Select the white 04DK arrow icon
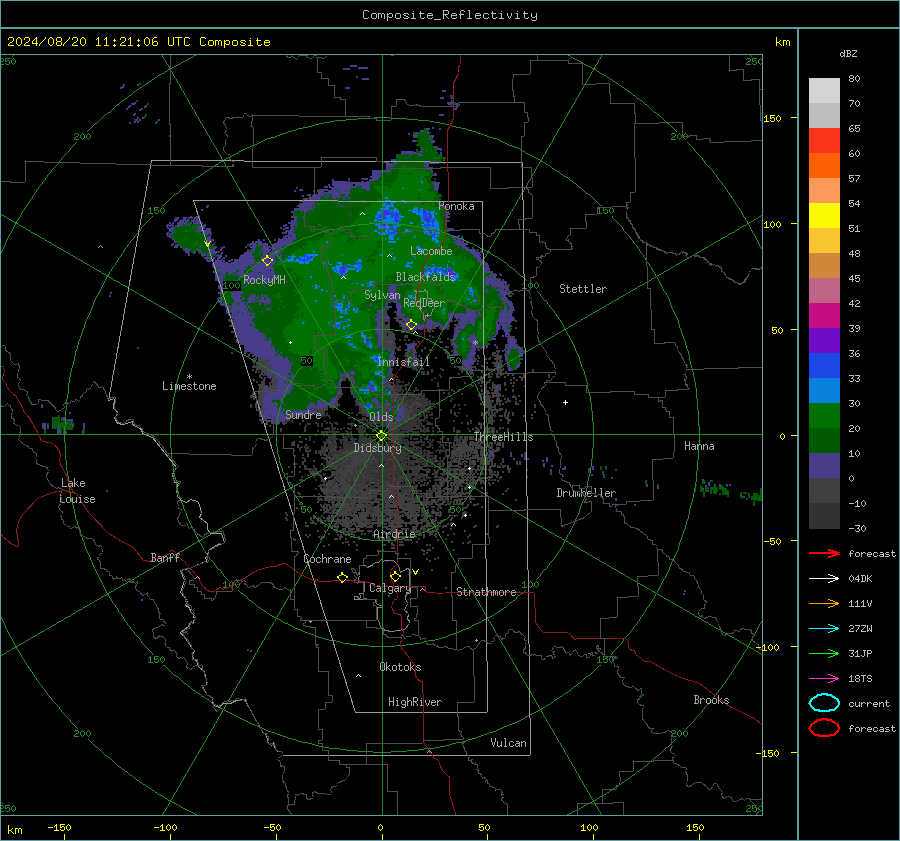Screen dimensions: 900x841 [x=824, y=578]
